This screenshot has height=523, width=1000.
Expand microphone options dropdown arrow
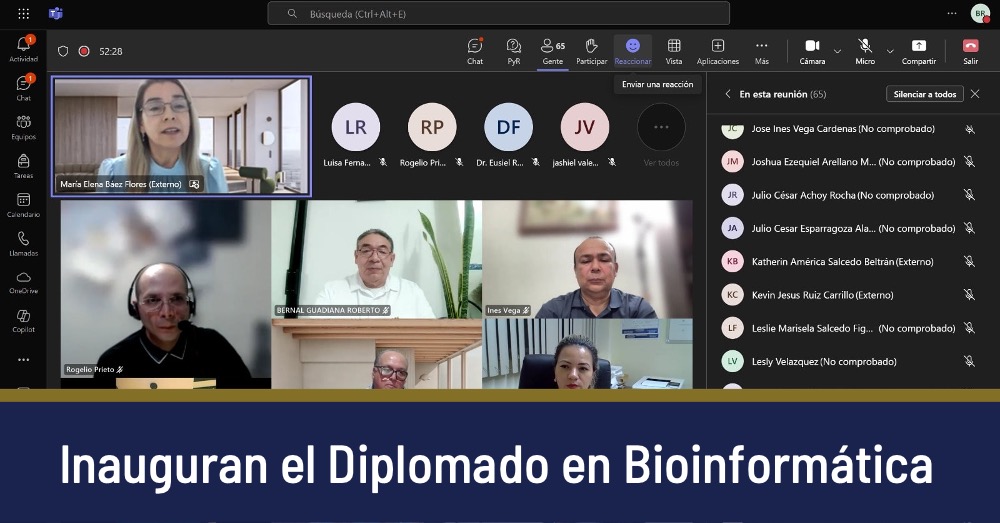click(890, 51)
